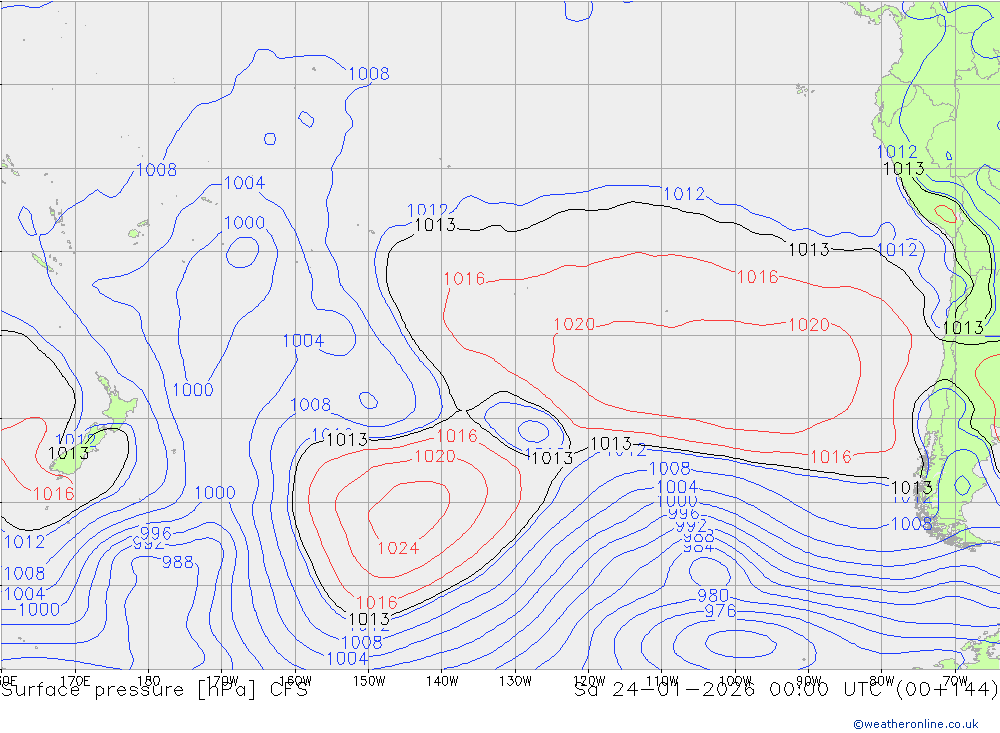This screenshot has width=1000, height=733.
Task: Select the 'Surface pressure [hPa] CFS' title text
Action: 155,690
